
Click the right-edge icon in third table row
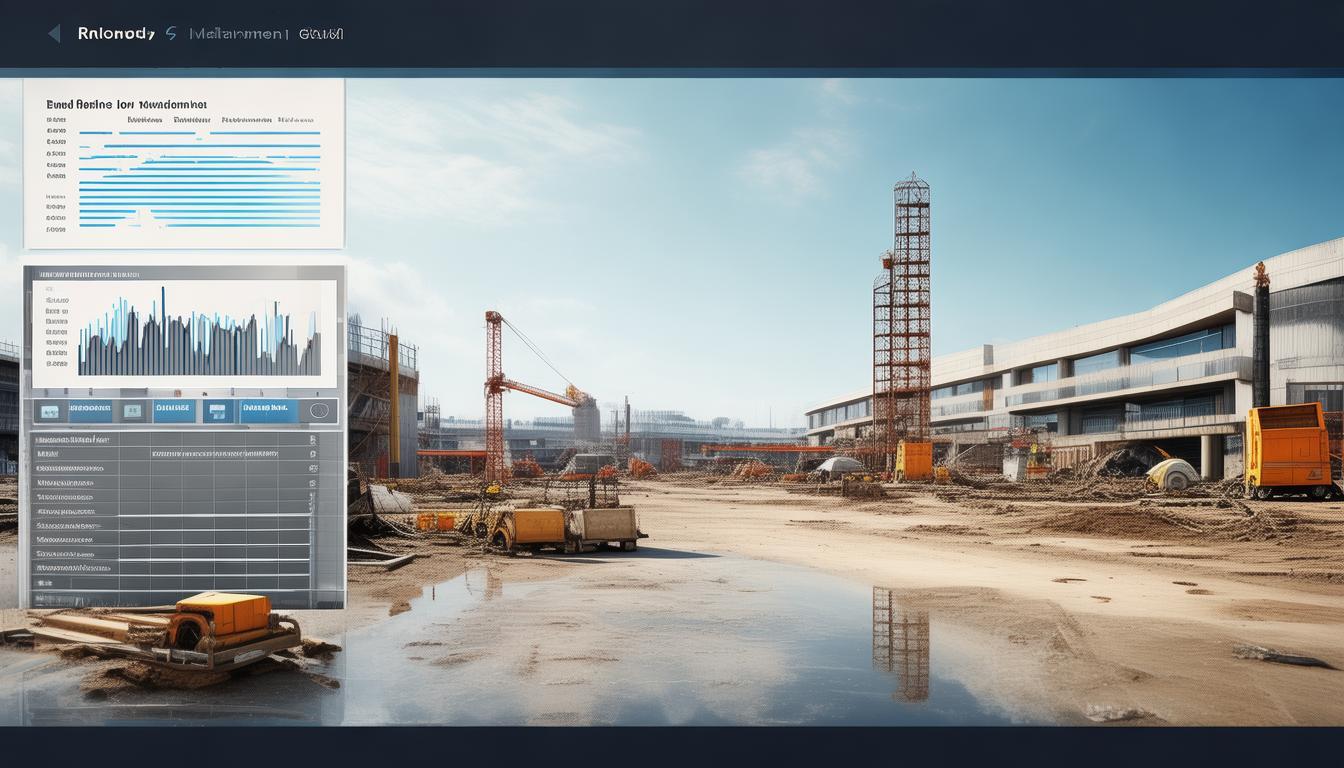coord(313,467)
